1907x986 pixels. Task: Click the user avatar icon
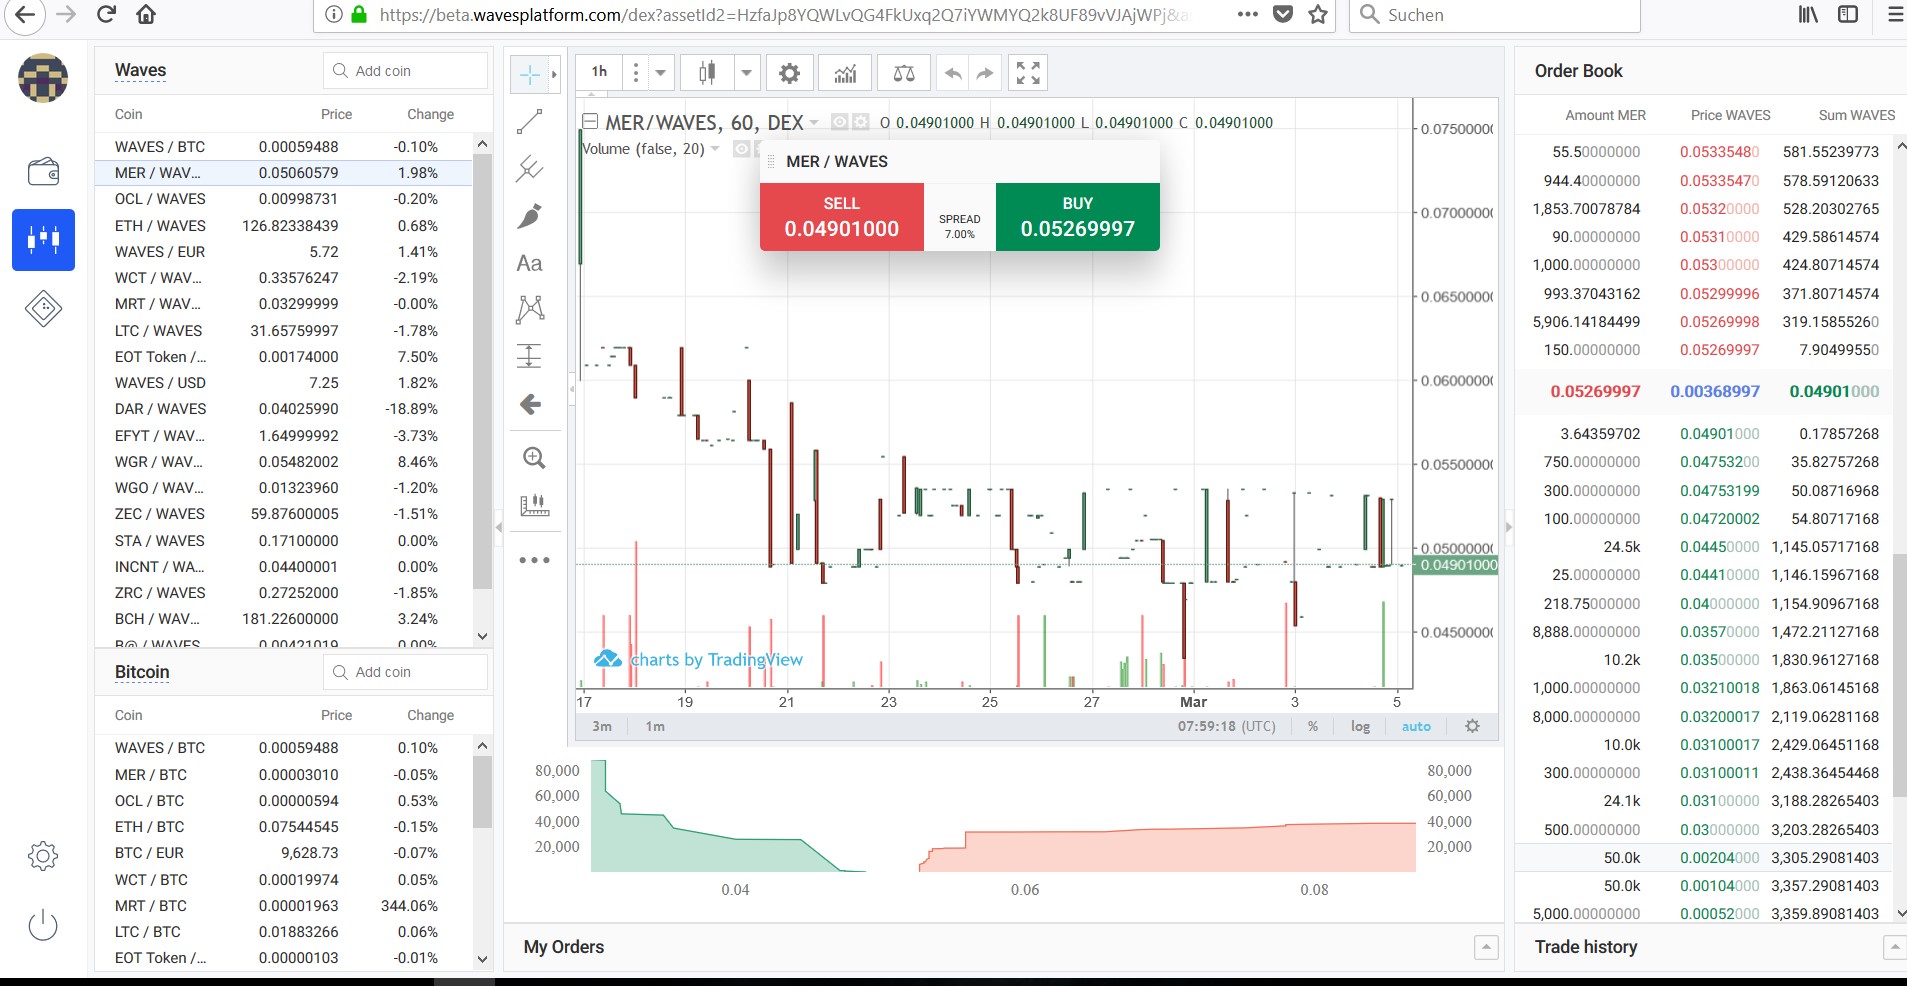click(43, 78)
